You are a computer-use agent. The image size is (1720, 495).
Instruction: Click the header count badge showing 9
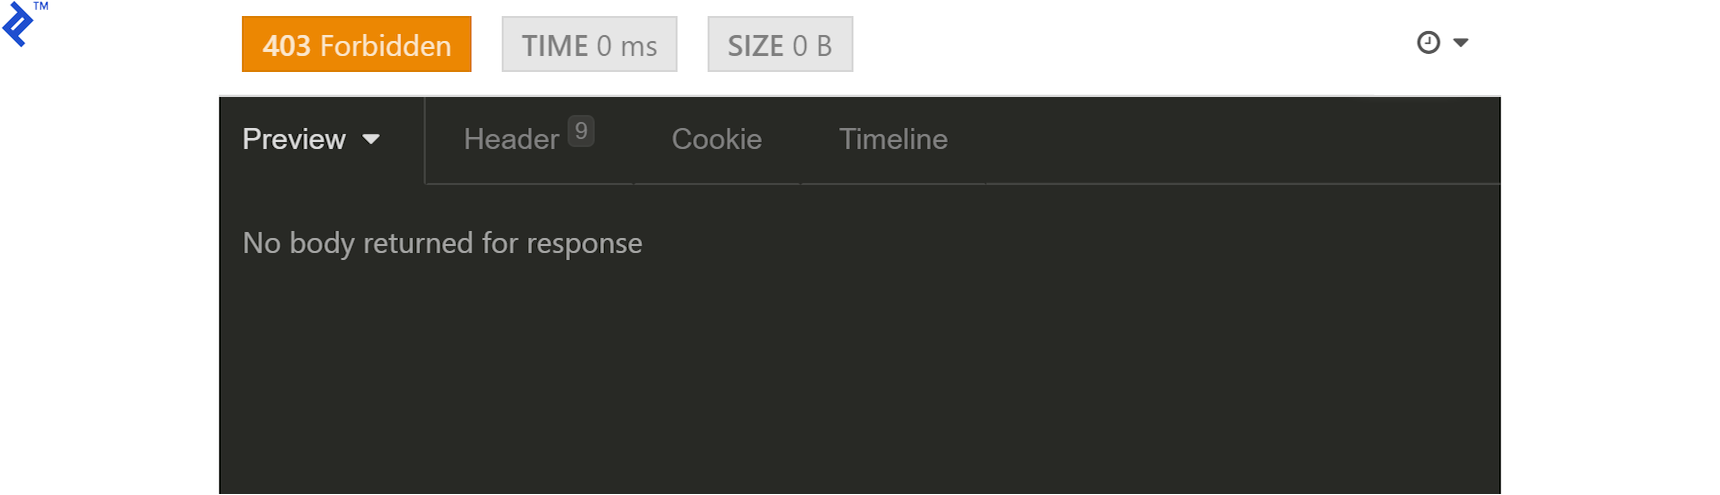tap(581, 131)
